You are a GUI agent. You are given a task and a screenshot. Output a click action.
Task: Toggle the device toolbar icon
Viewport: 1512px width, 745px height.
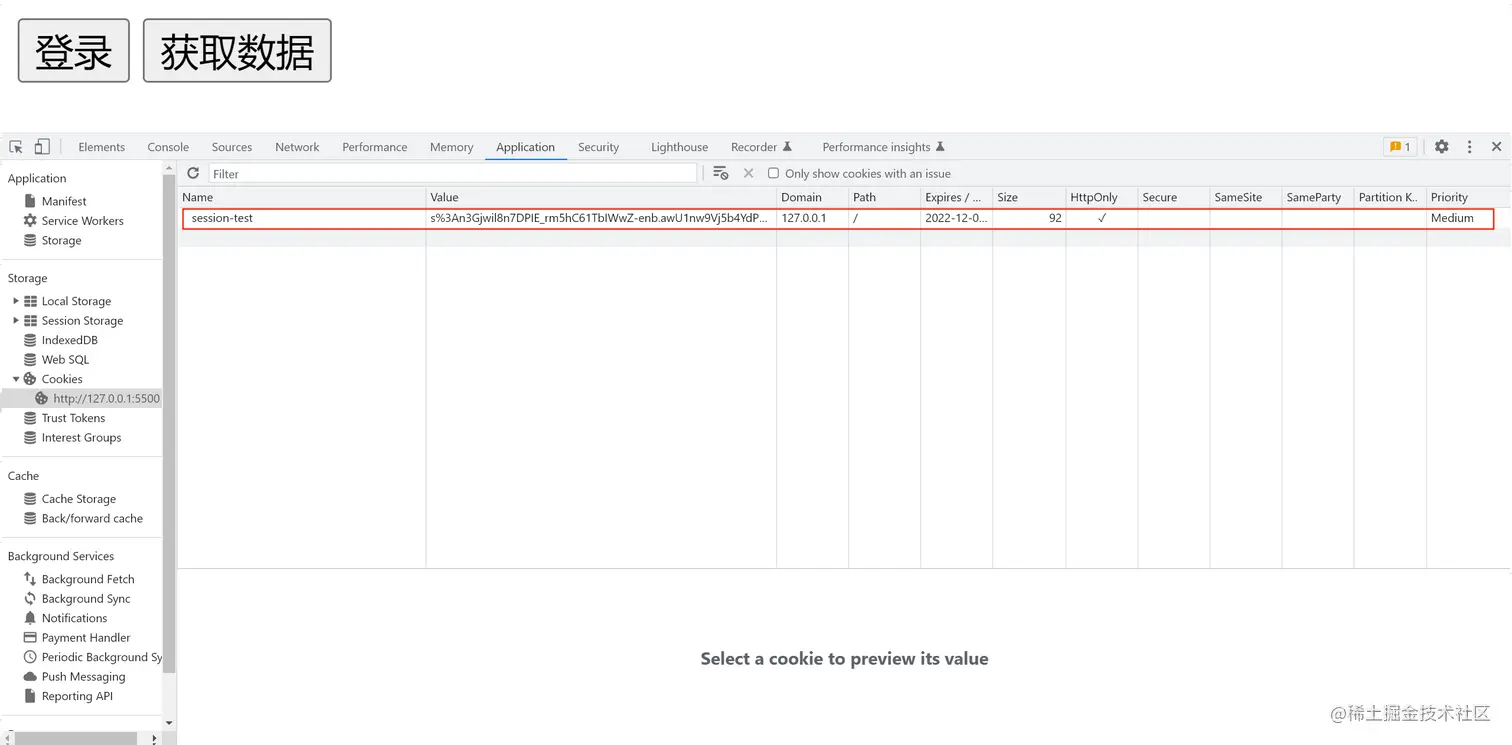click(42, 147)
